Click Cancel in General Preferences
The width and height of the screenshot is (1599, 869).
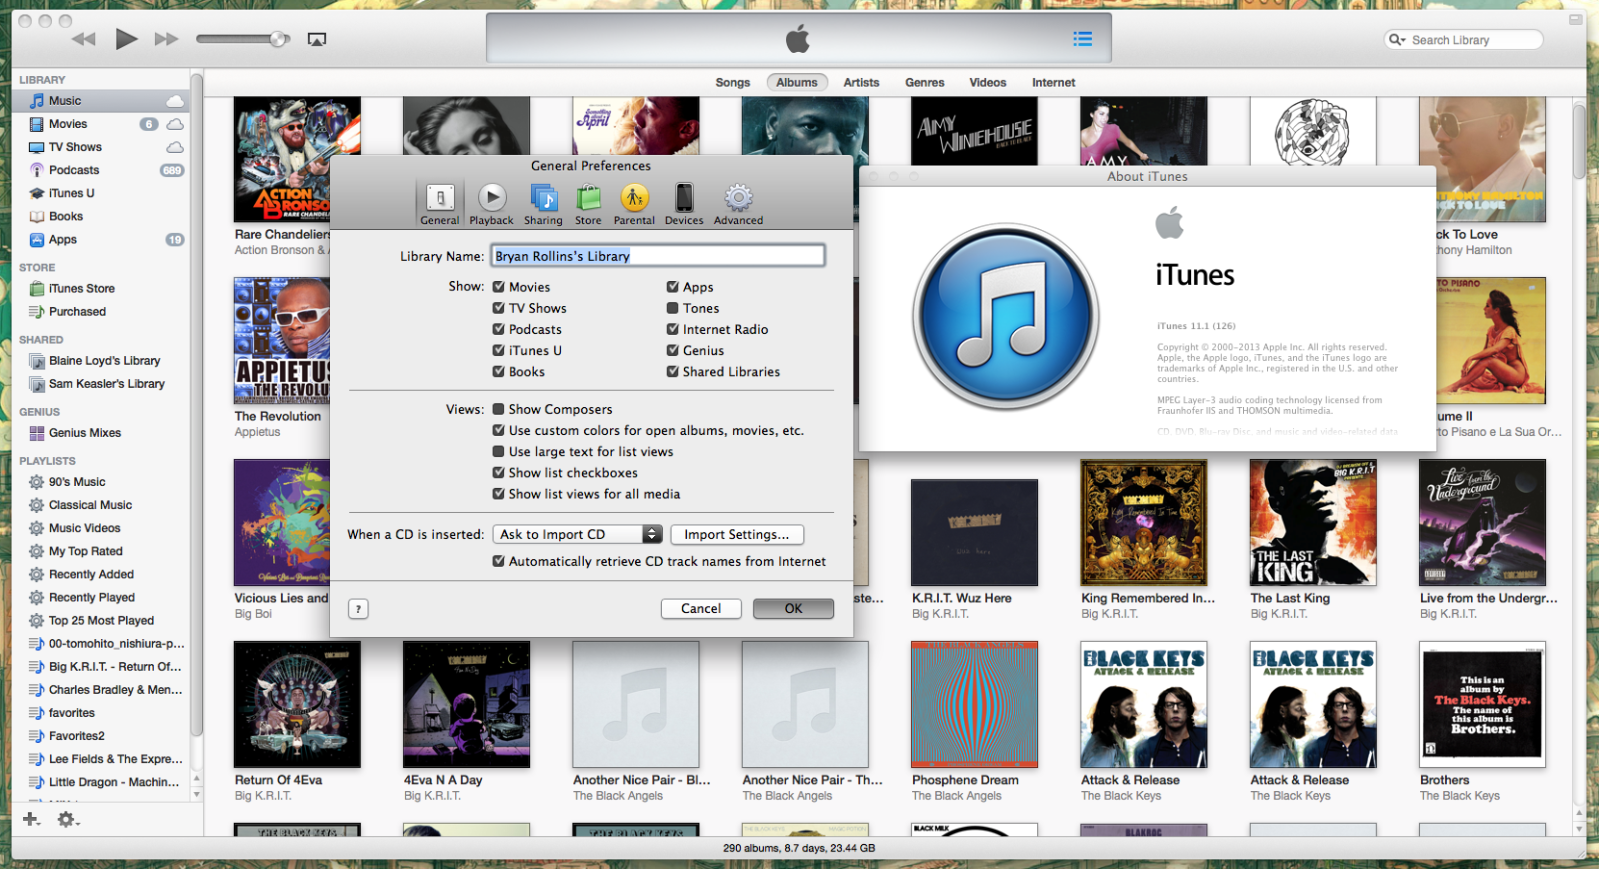click(701, 608)
